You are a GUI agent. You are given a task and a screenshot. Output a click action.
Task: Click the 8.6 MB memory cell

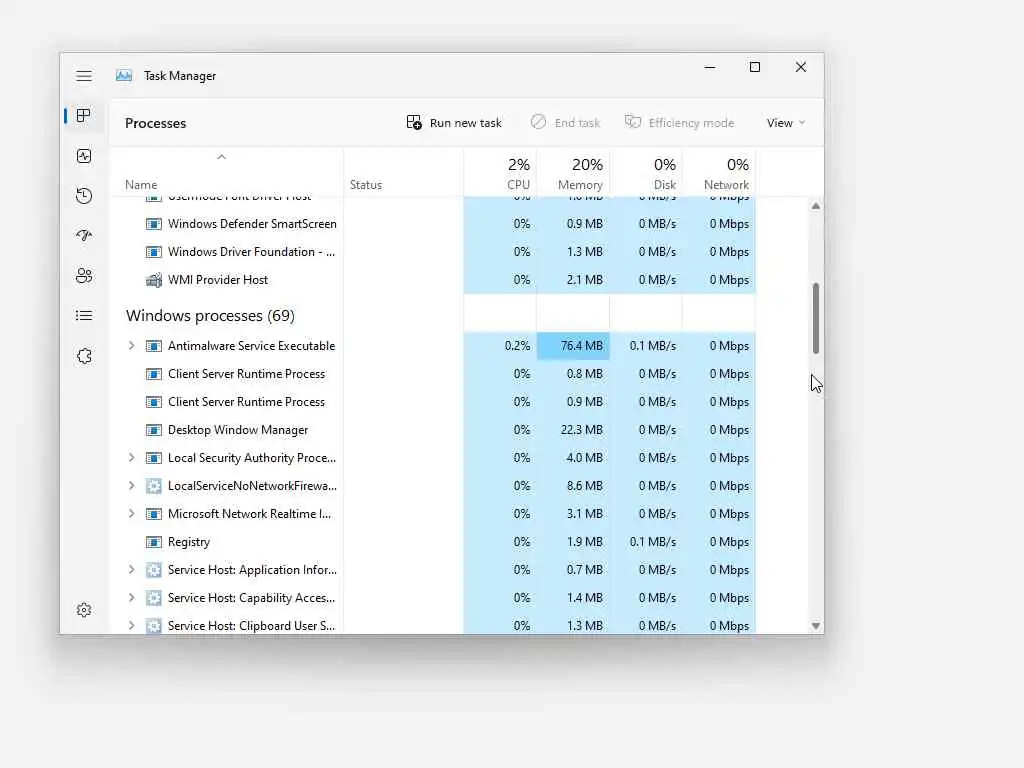pos(573,486)
